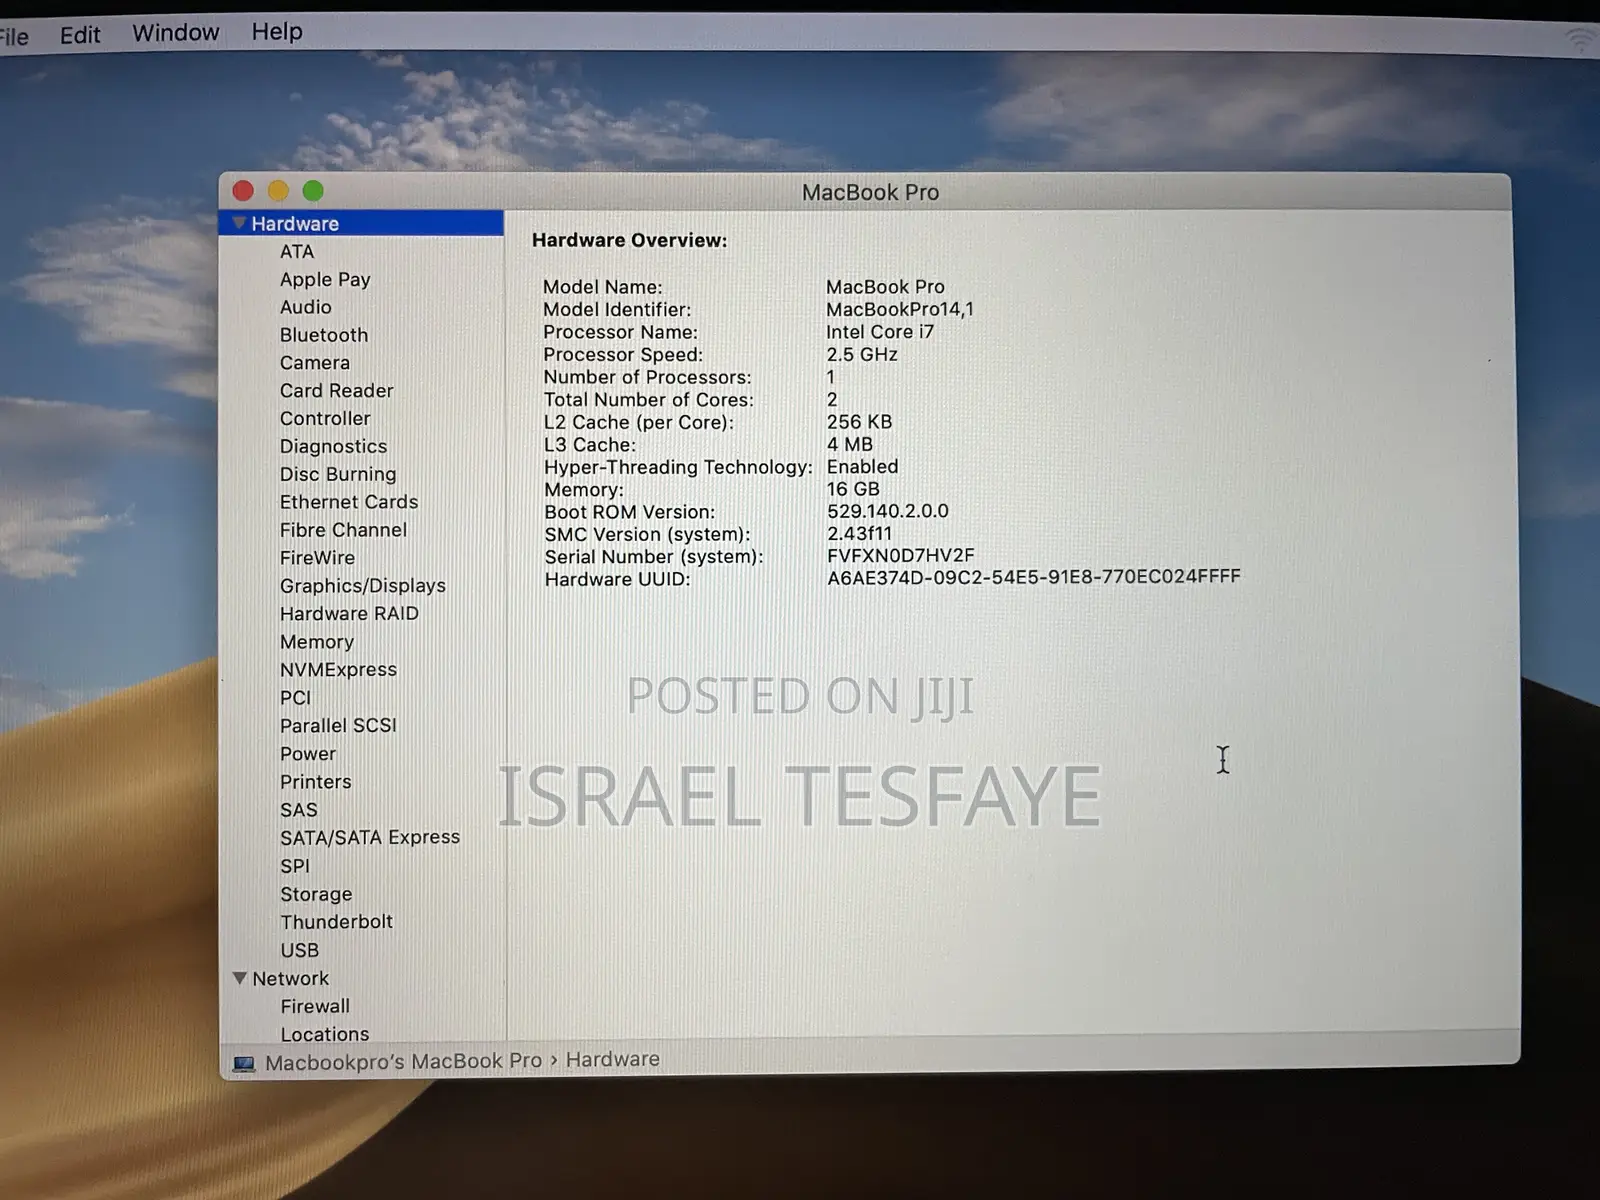Select PCI in the sidebar
Screen dimensions: 1600x1200
[295, 698]
